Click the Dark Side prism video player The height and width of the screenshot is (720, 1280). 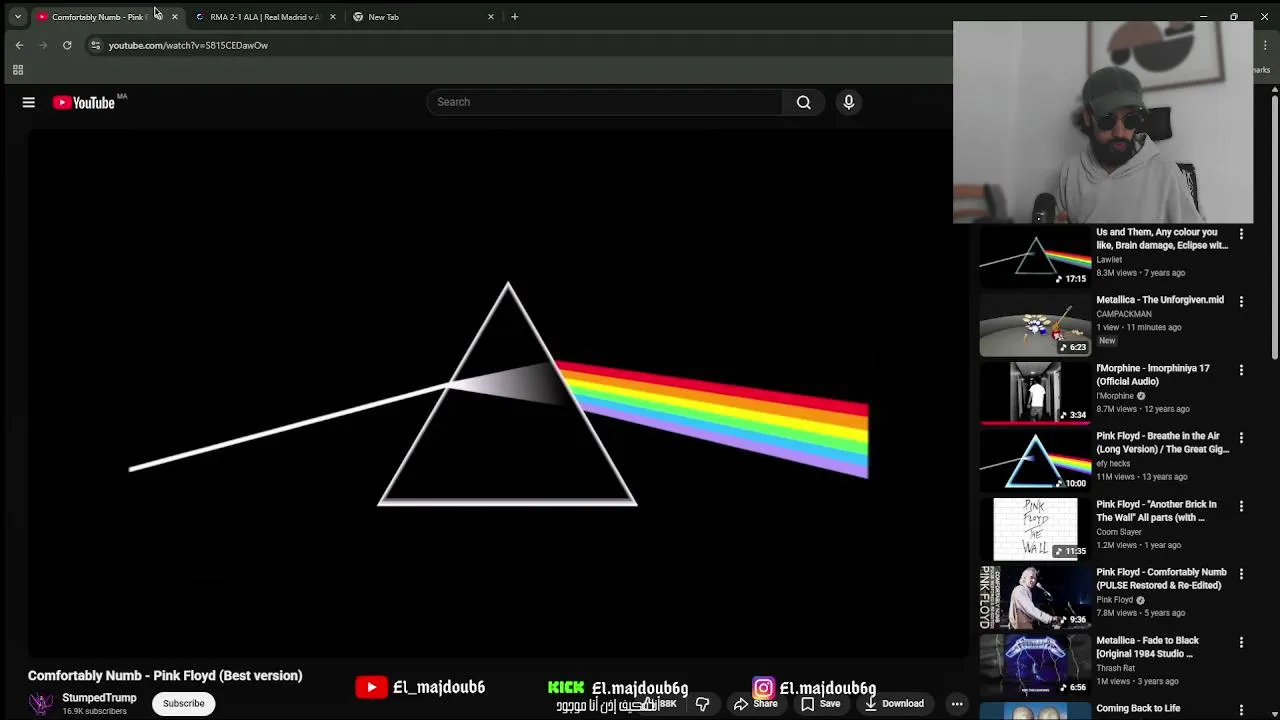(x=498, y=394)
